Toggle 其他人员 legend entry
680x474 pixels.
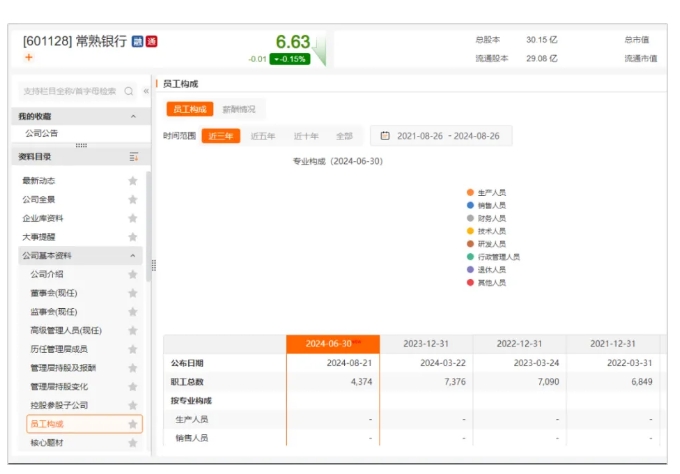[486, 283]
